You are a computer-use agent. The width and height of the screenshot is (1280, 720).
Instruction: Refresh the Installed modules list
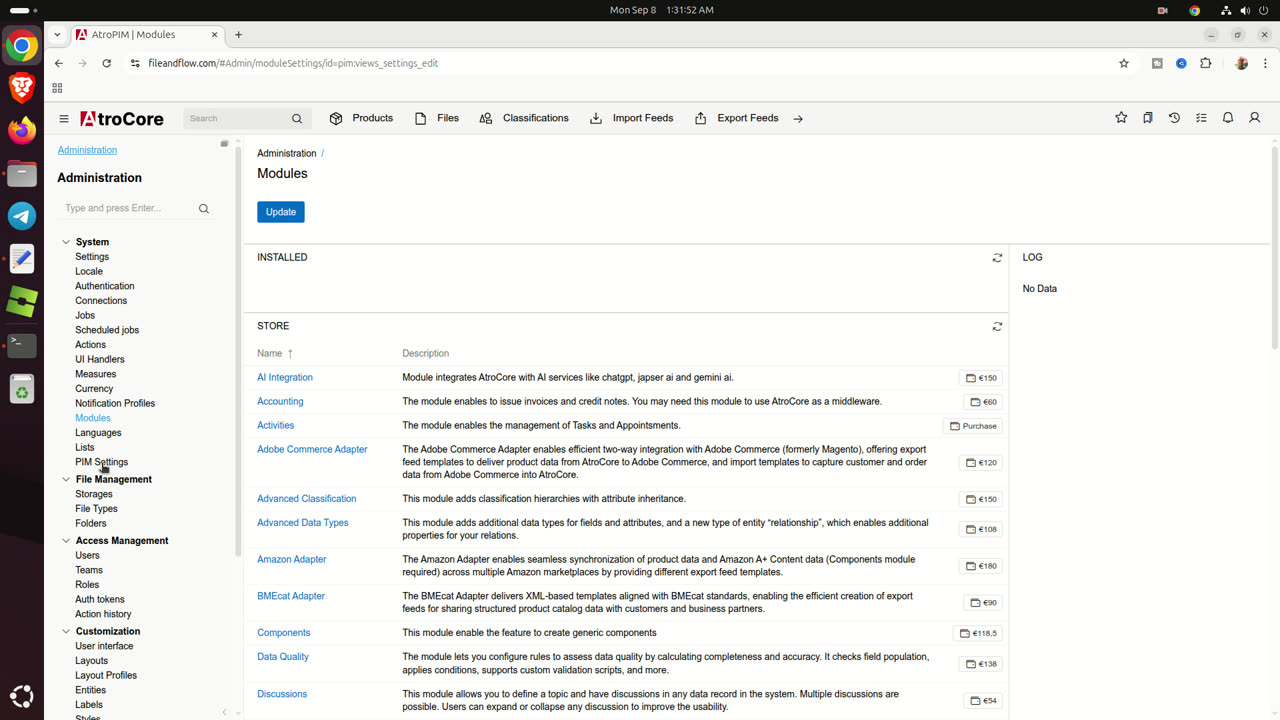(997, 258)
